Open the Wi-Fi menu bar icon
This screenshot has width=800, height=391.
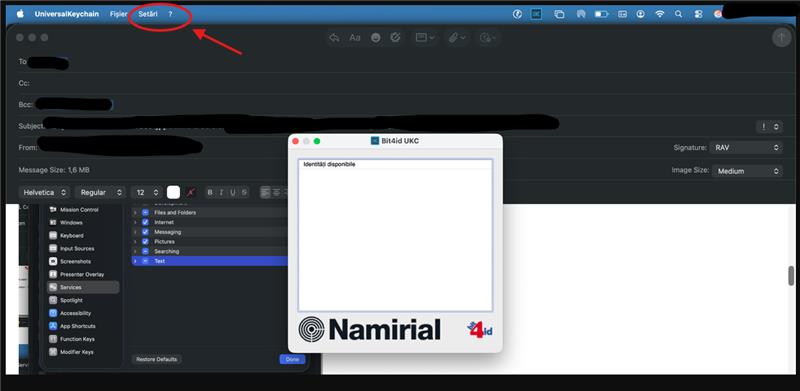[x=660, y=14]
